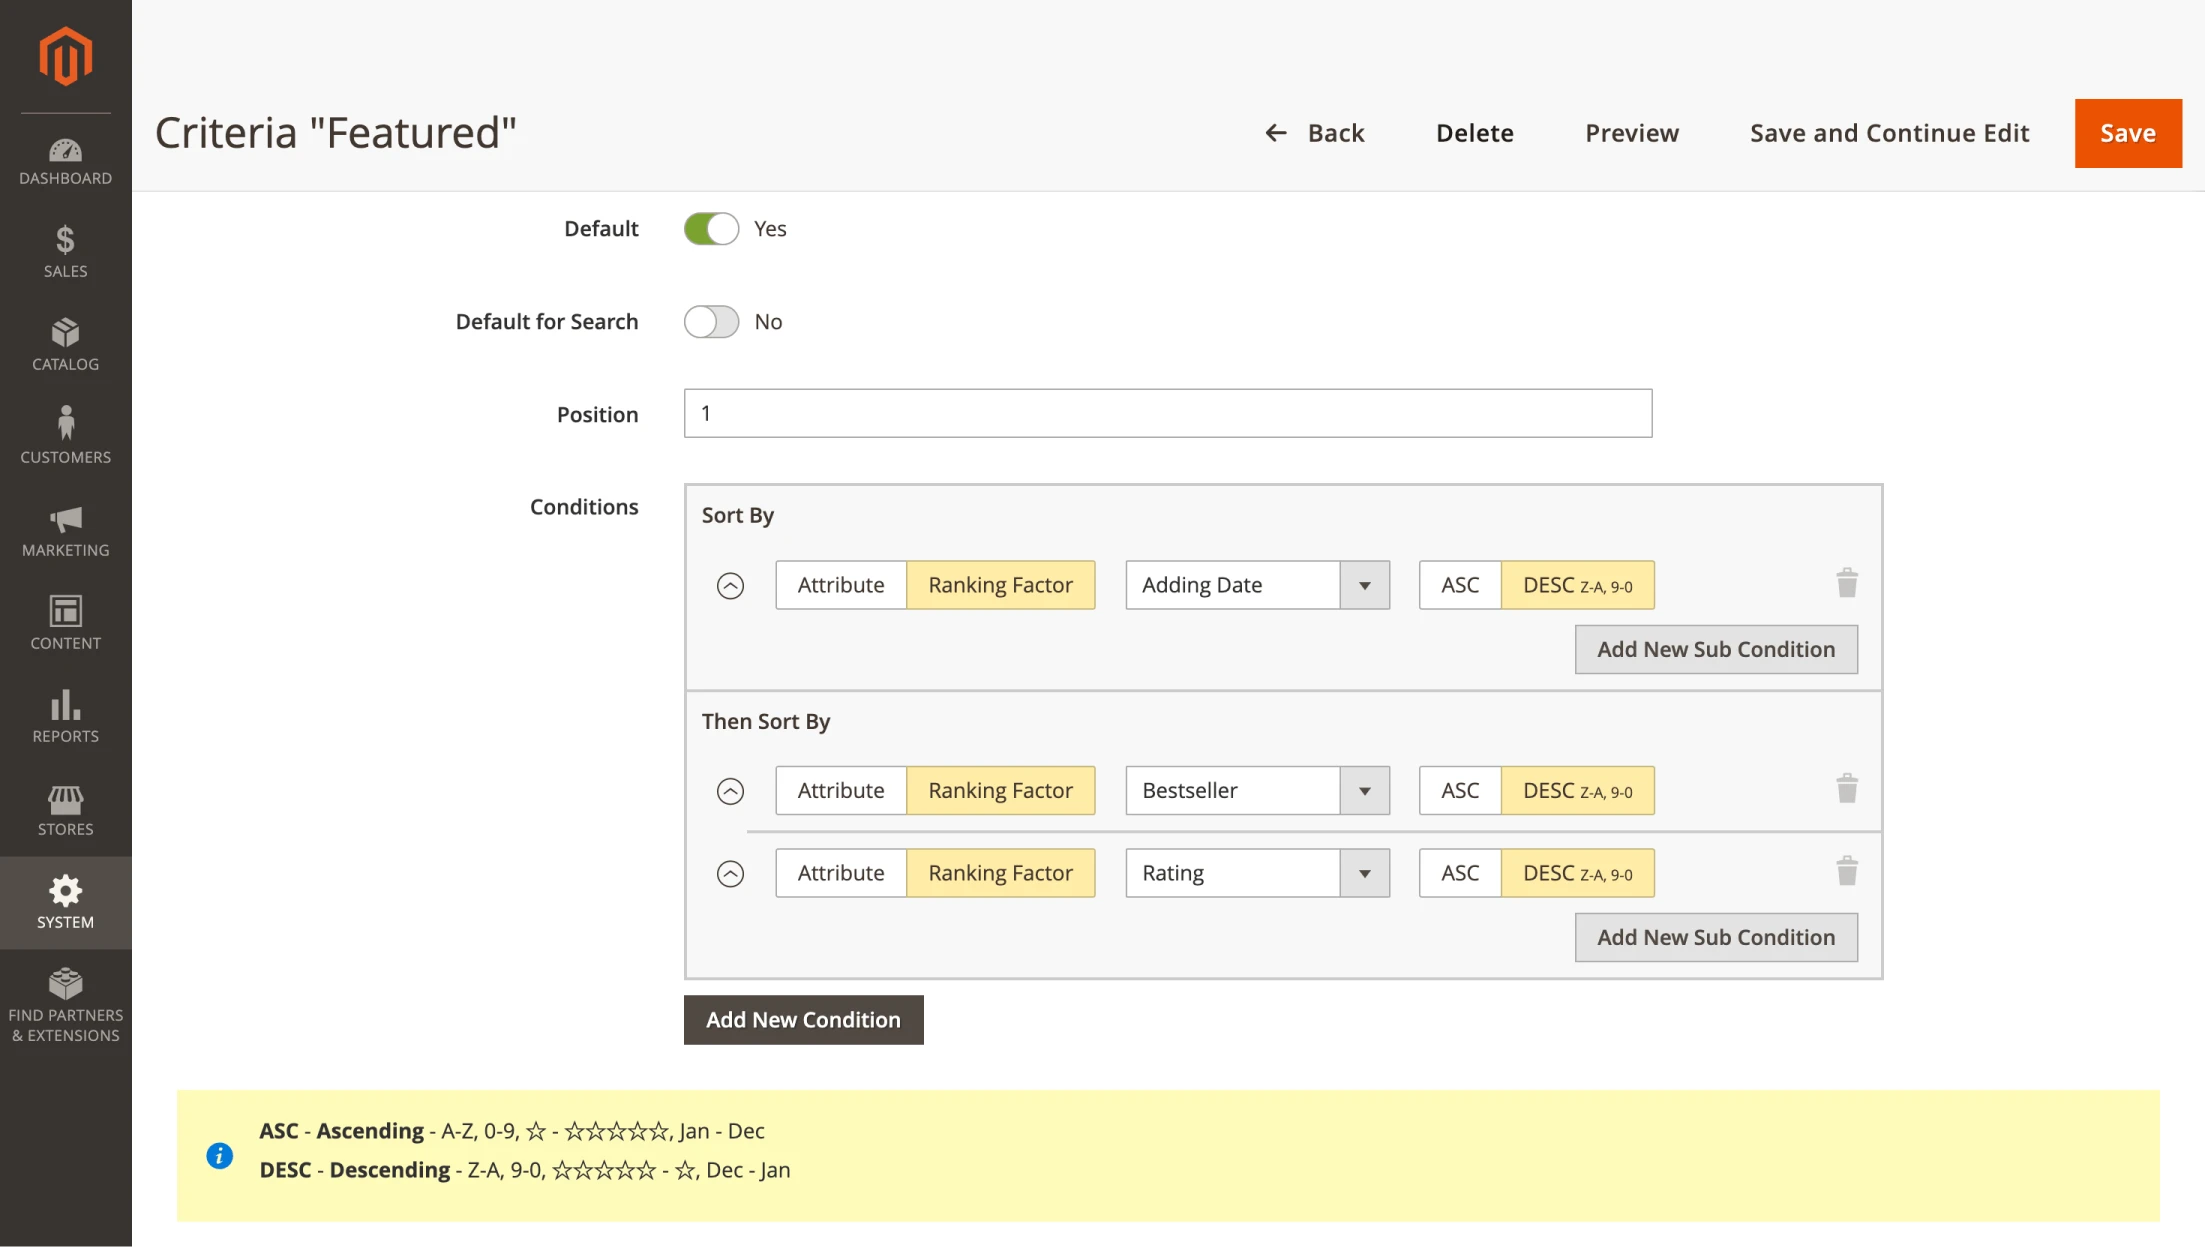Open the Rating attribute dropdown
This screenshot has width=2205, height=1247.
click(x=1365, y=872)
